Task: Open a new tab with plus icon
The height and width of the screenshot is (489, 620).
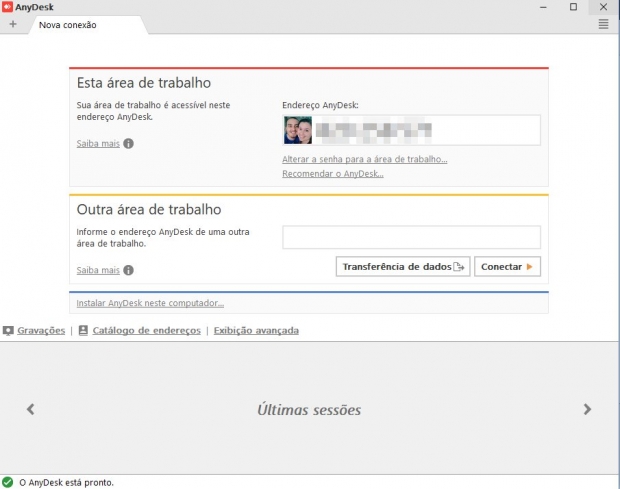Action: (13, 24)
